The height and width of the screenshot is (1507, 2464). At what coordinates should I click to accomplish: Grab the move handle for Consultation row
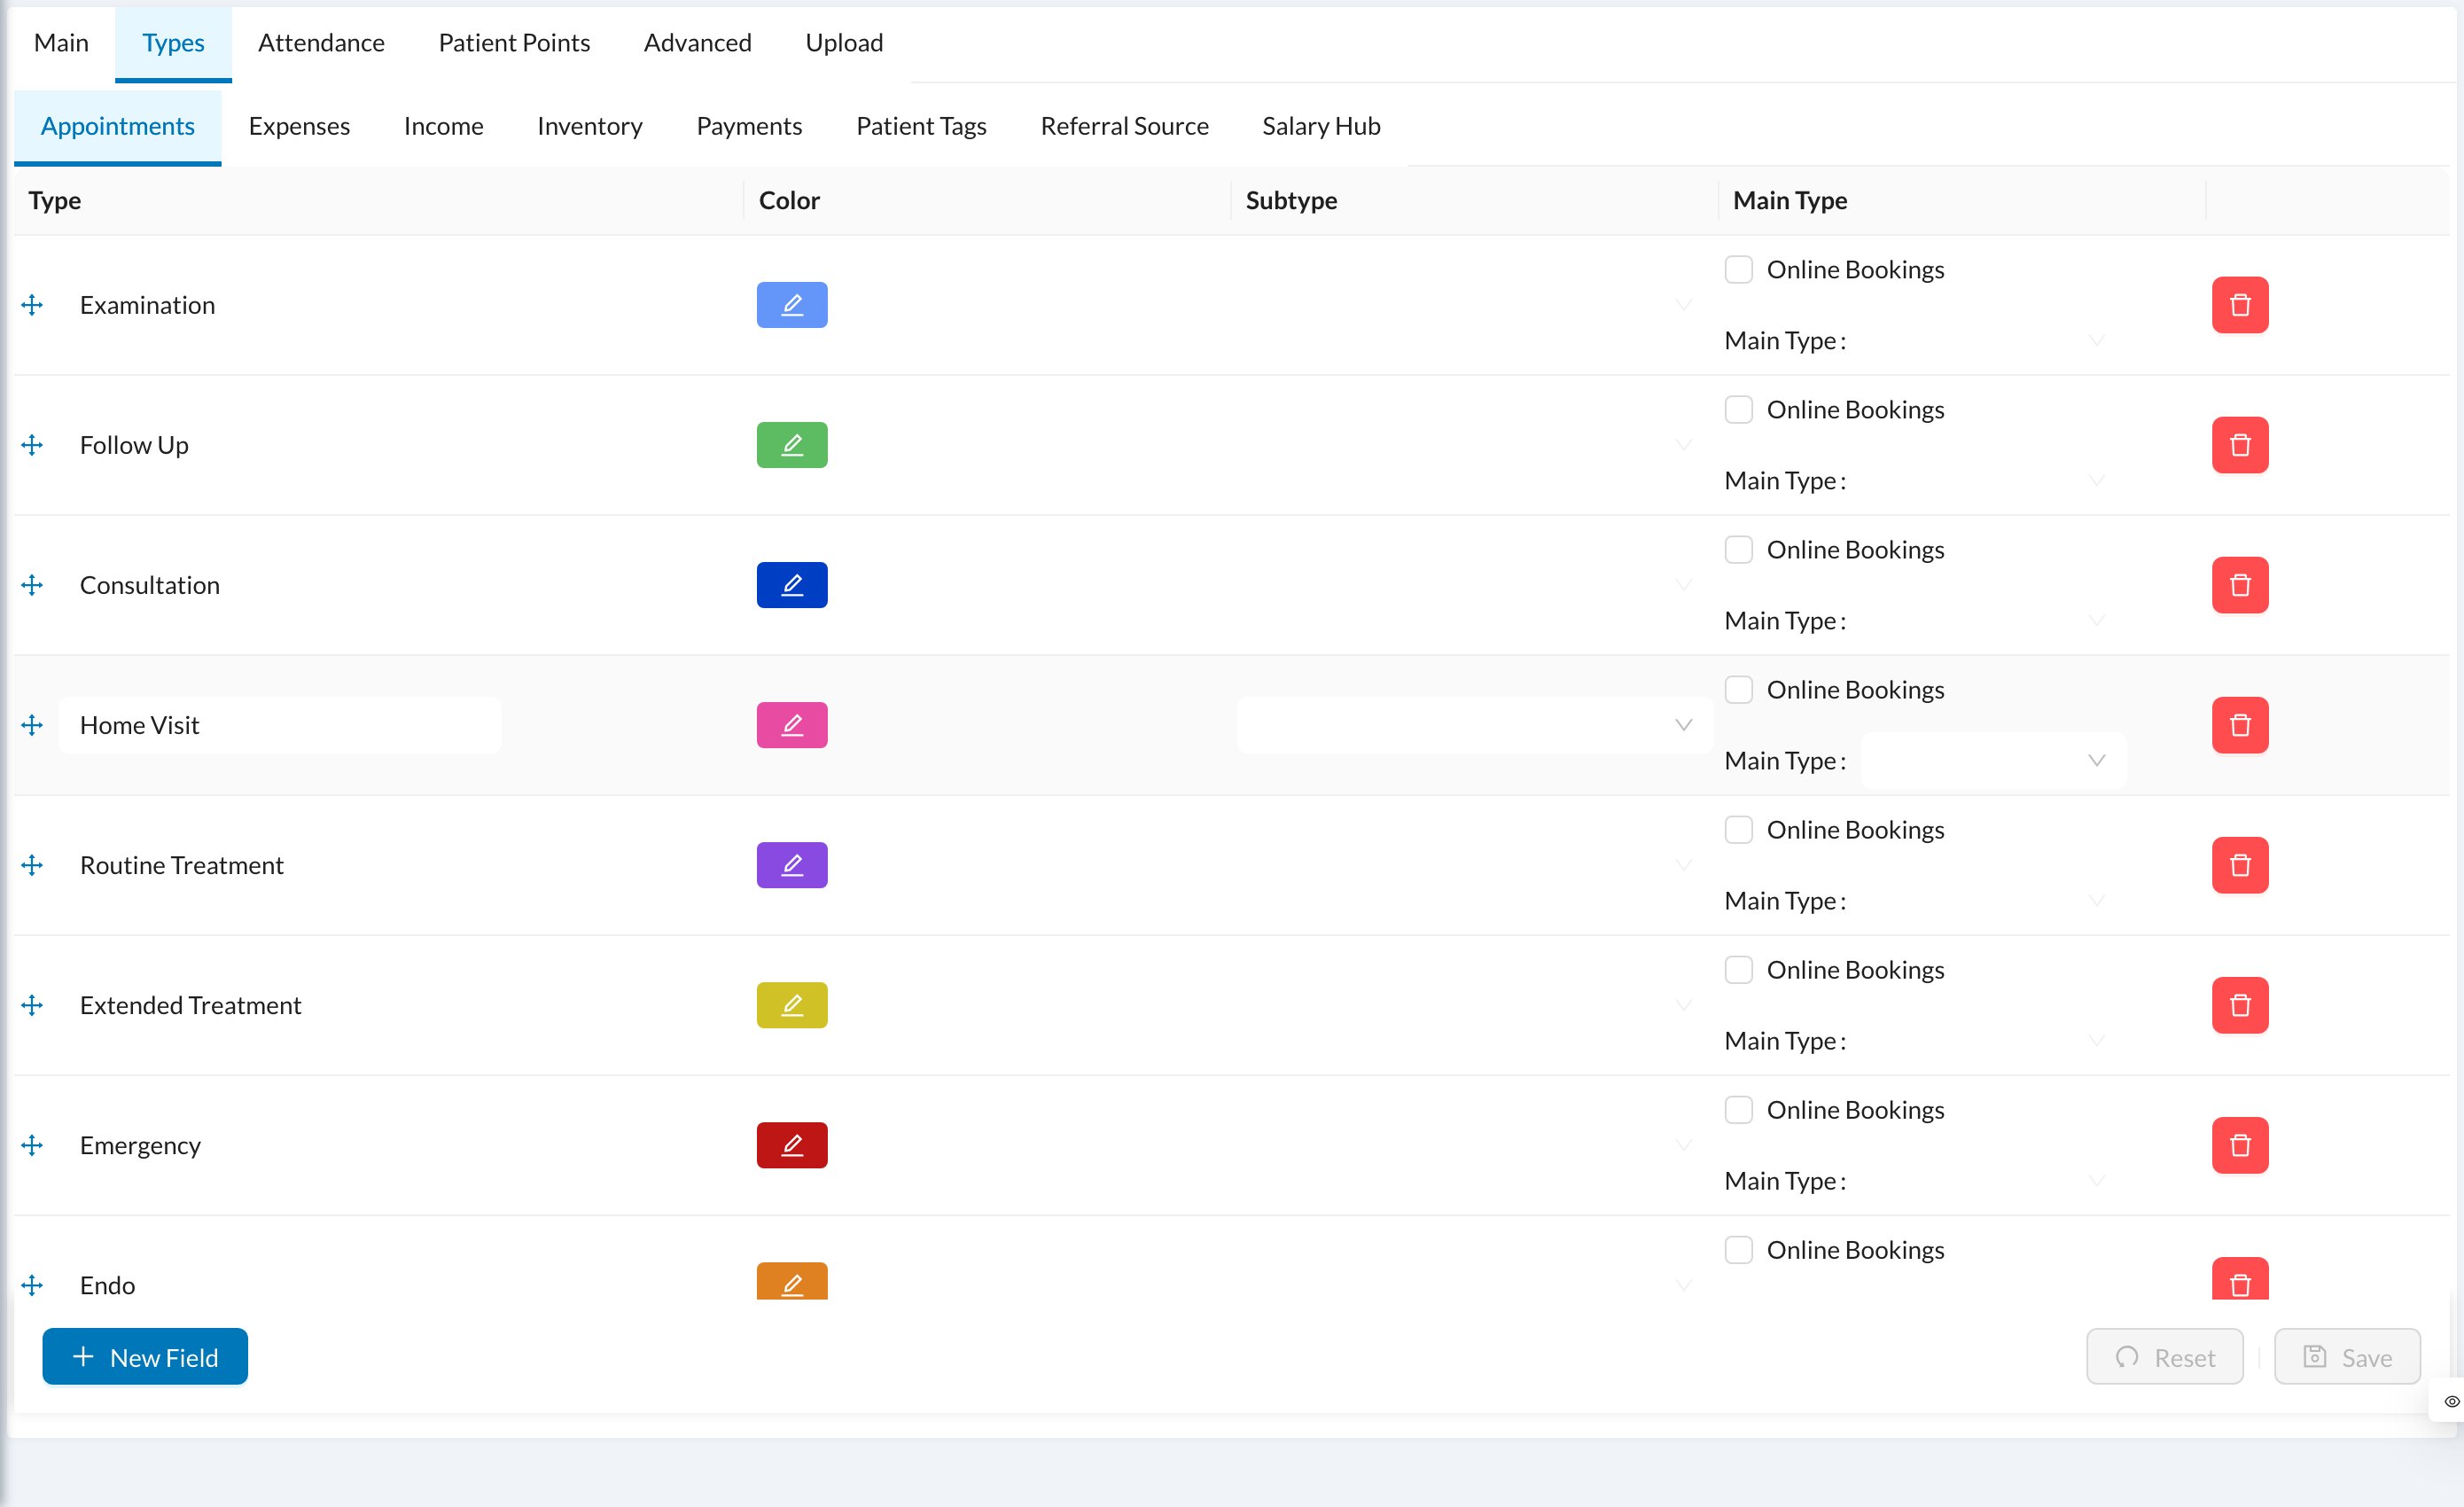click(32, 585)
